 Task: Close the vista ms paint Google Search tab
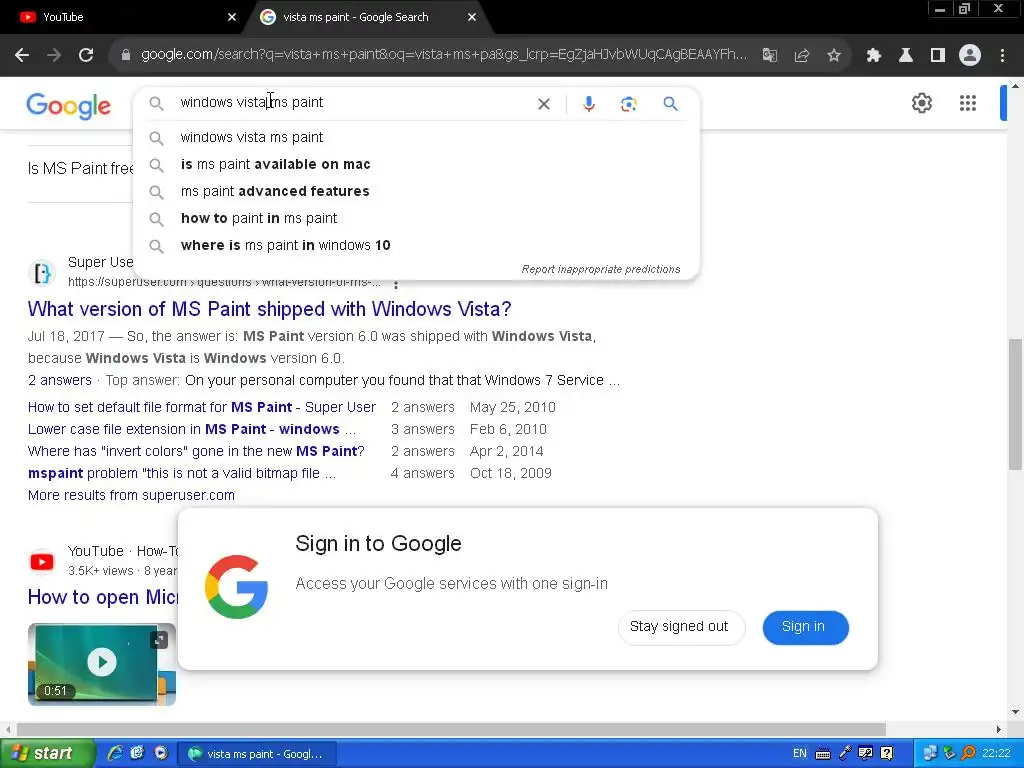coord(472,17)
